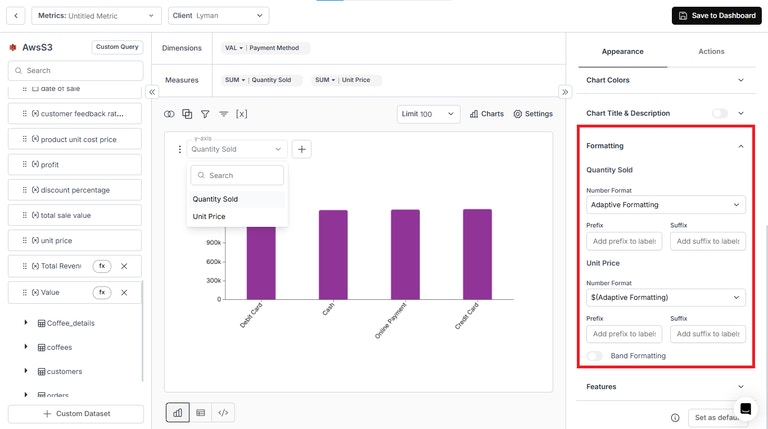
Task: Open Custom Query button
Action: pos(117,47)
